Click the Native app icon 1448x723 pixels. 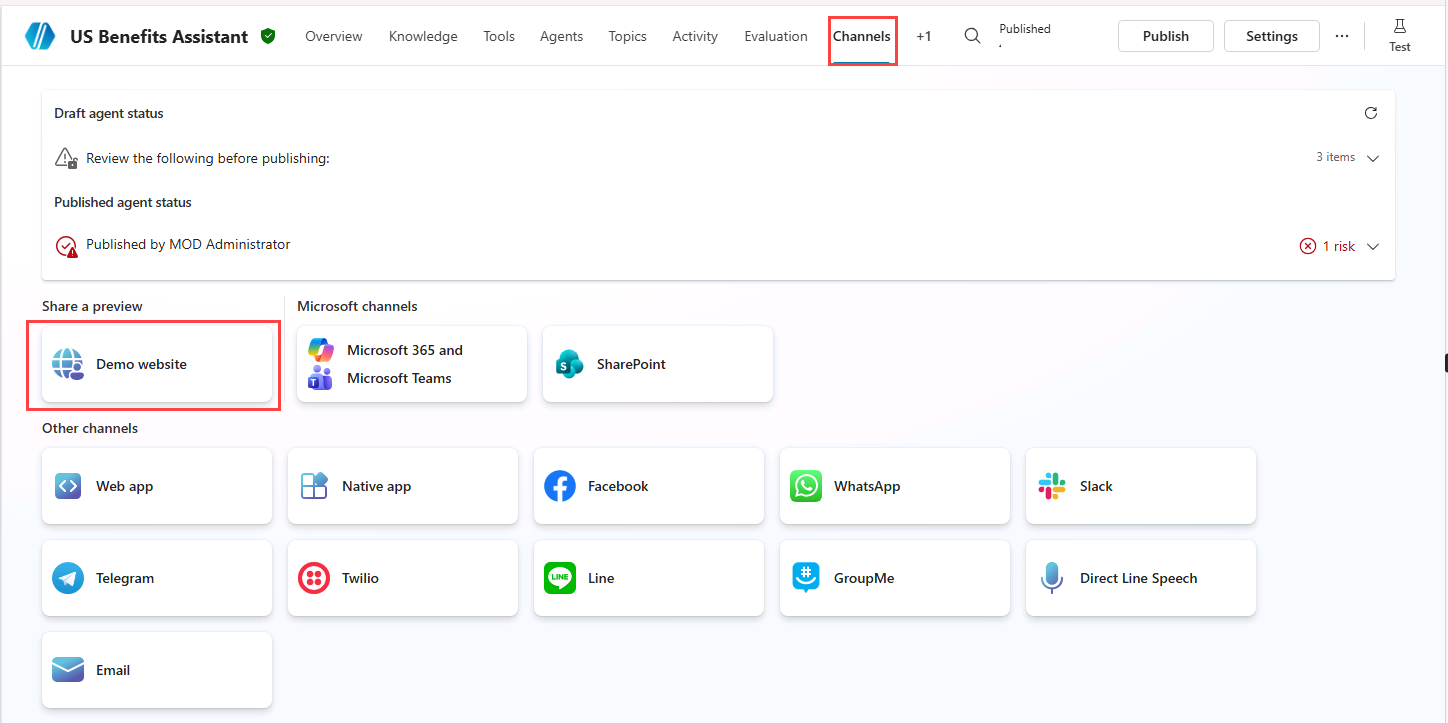tap(314, 486)
